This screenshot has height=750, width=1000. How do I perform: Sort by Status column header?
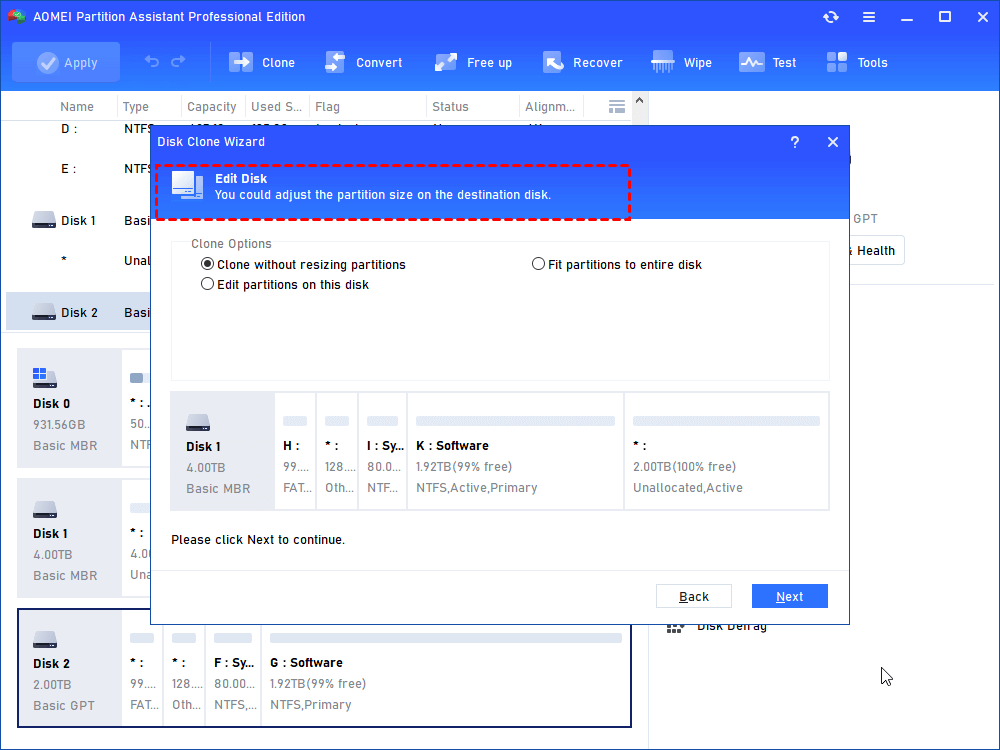(x=450, y=107)
